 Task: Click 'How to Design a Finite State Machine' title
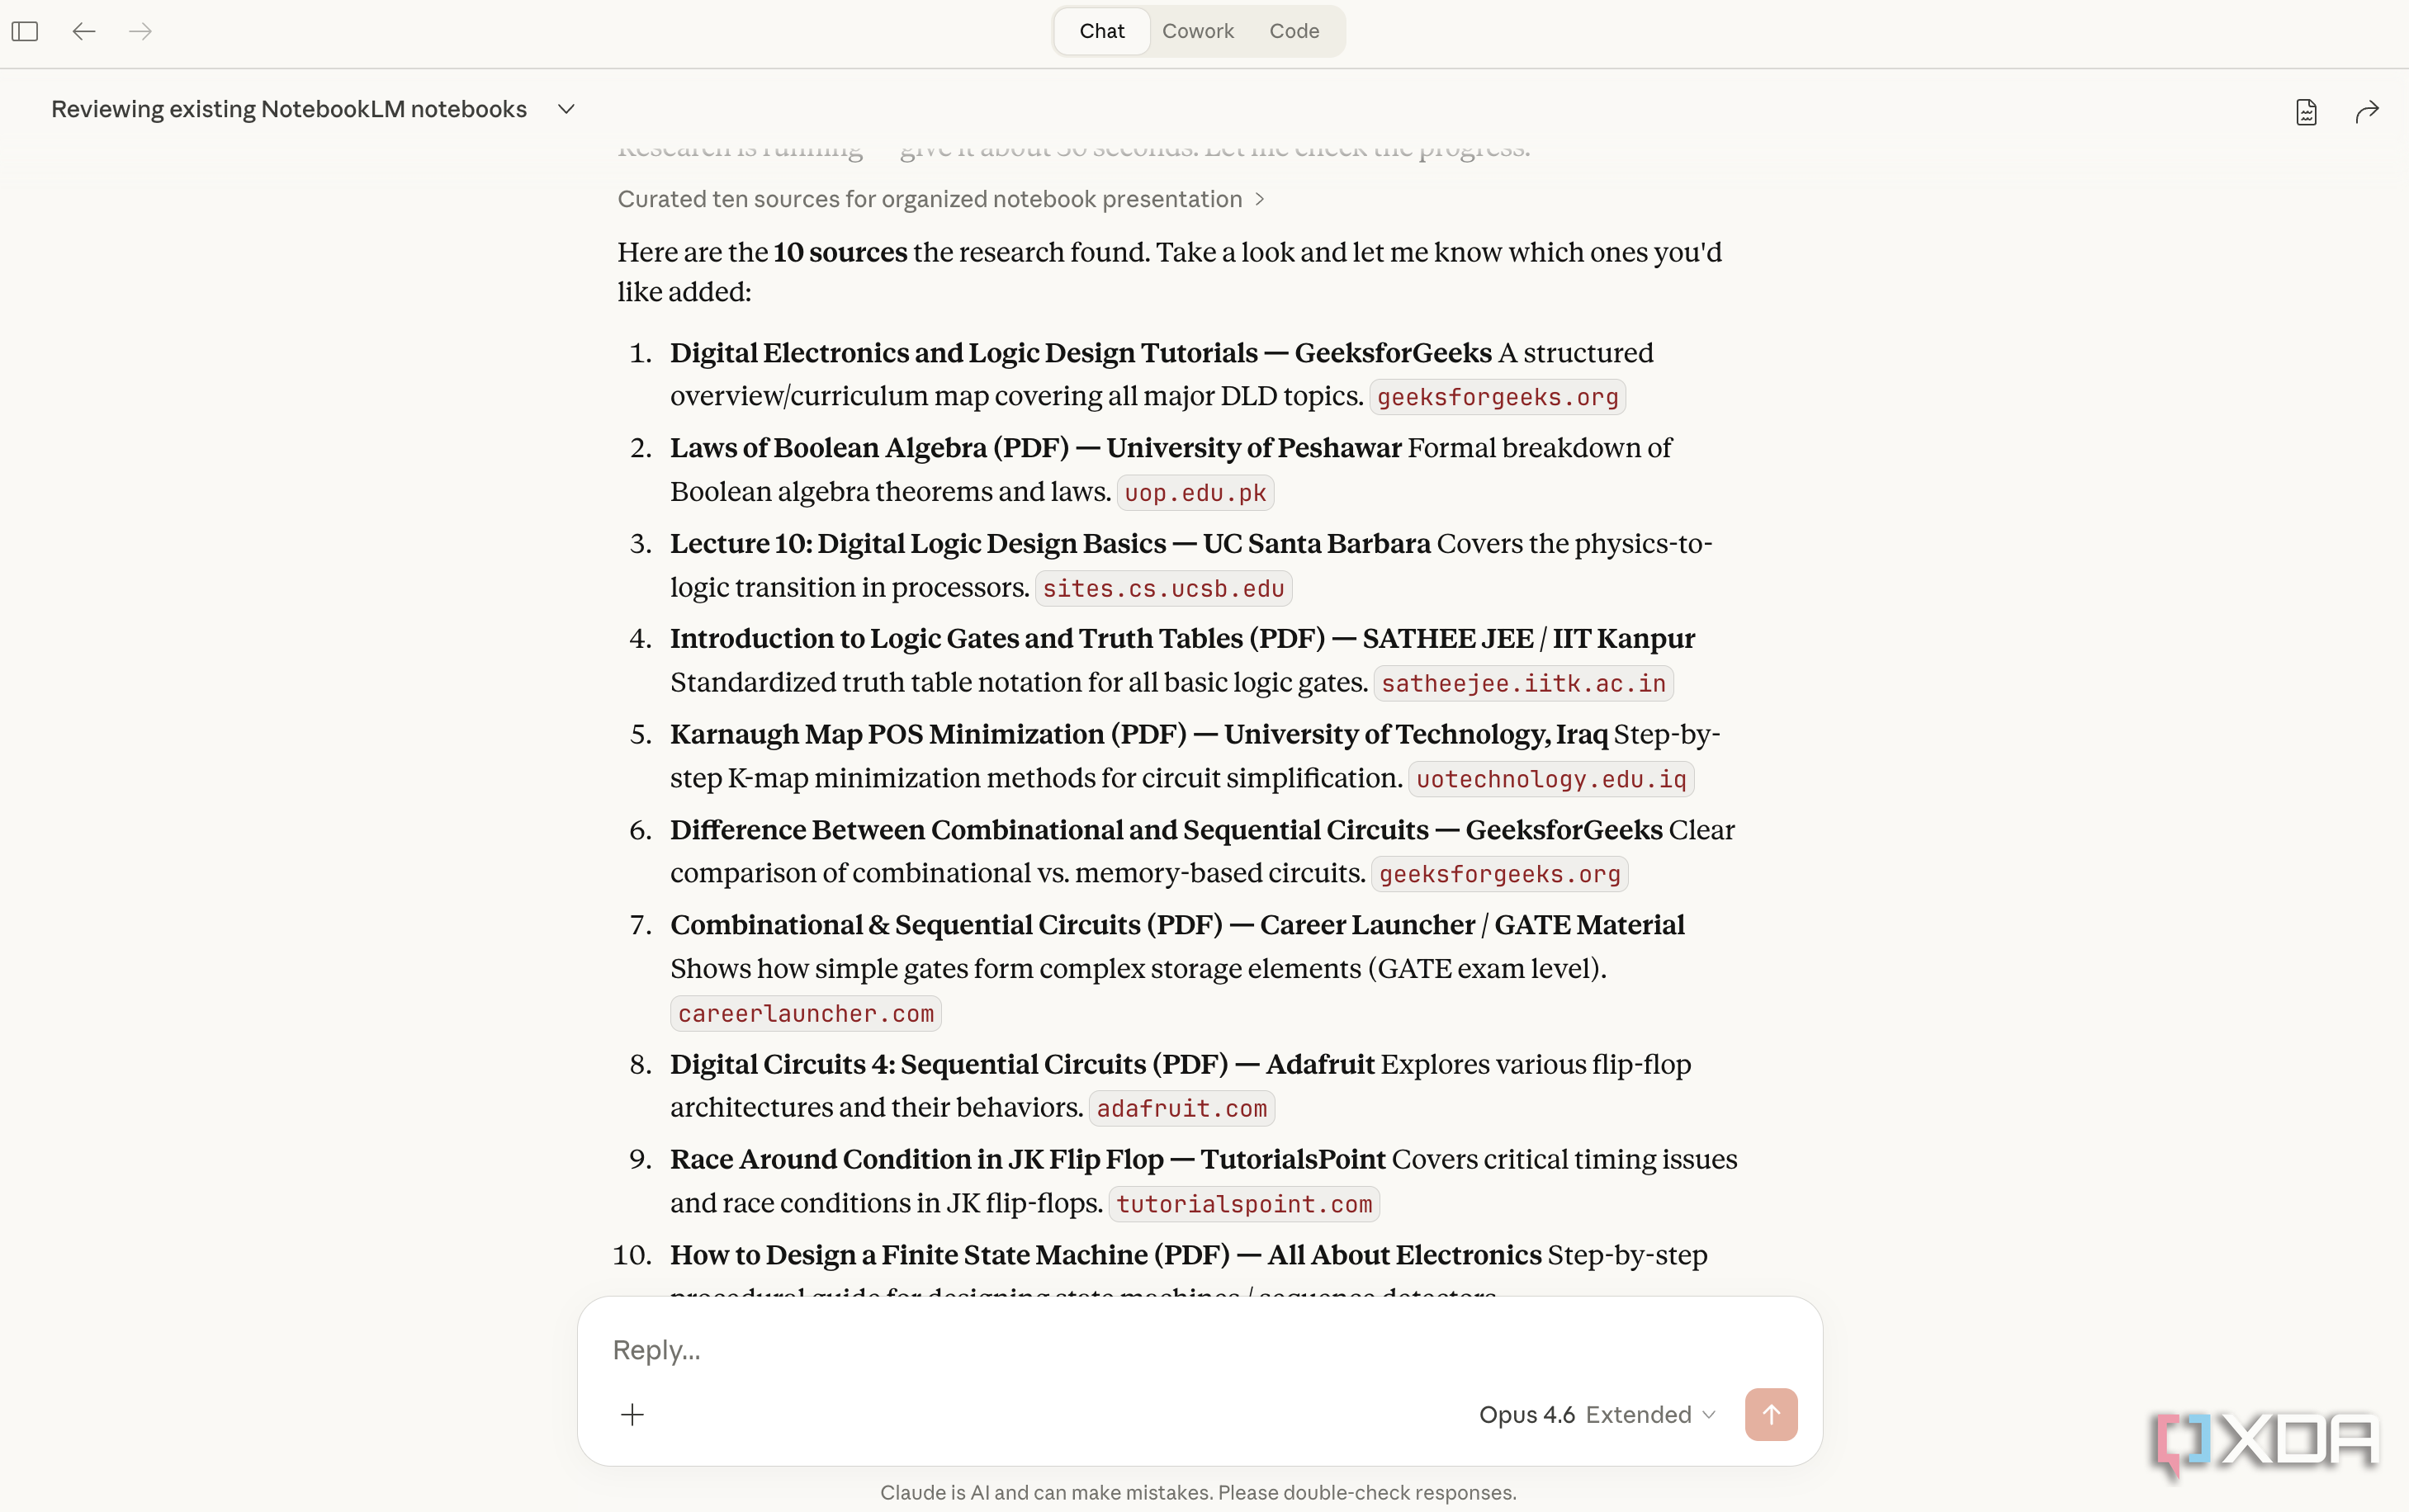click(909, 1255)
